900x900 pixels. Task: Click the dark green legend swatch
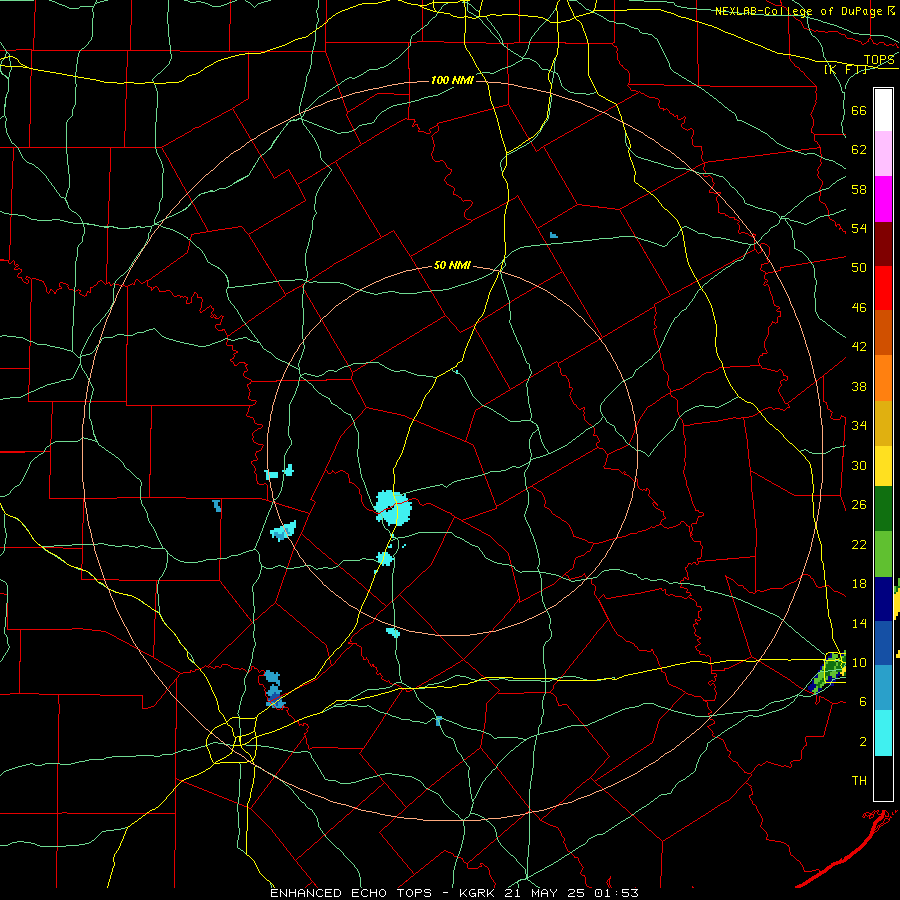click(x=883, y=509)
